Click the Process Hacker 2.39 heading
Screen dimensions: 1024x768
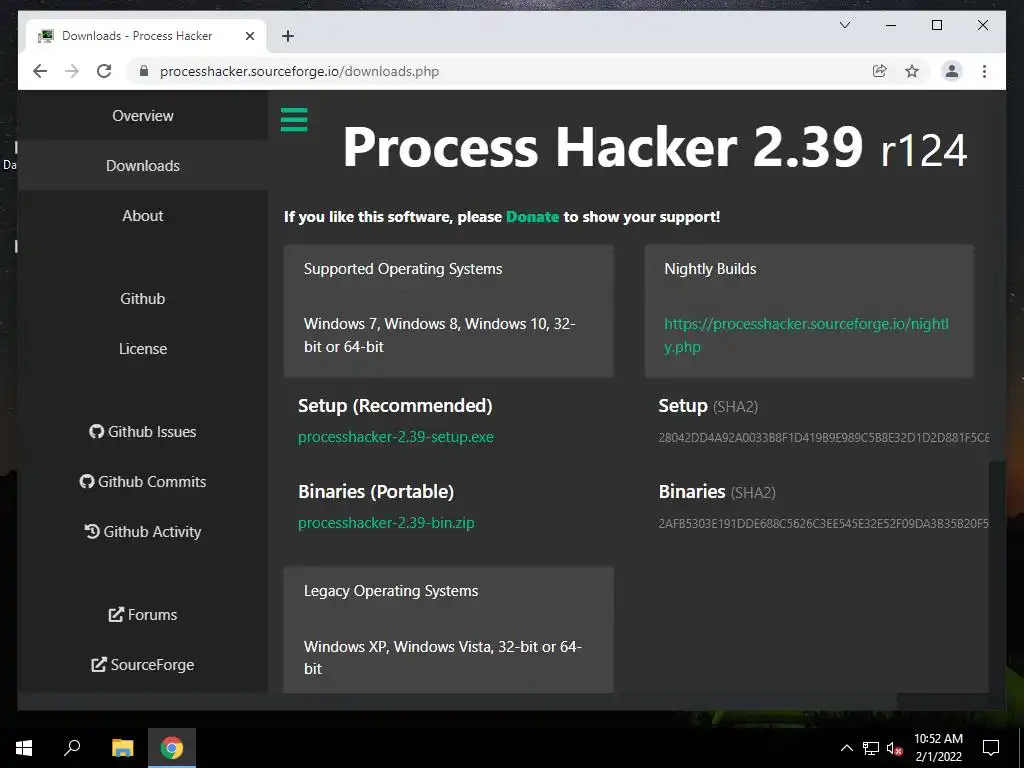click(603, 148)
